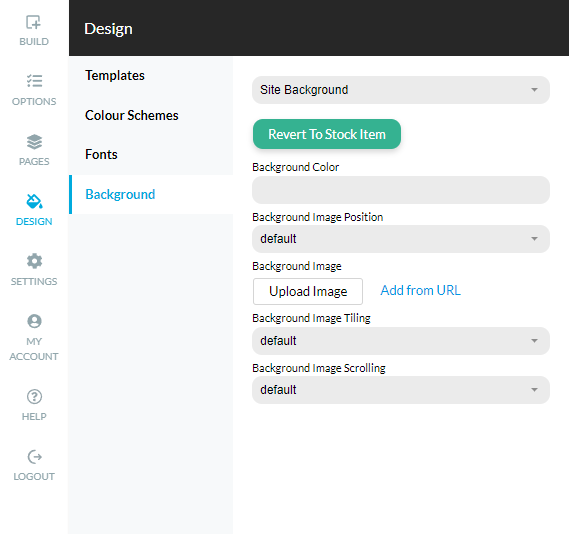
Task: Follow the Add from URL link
Action: point(420,290)
